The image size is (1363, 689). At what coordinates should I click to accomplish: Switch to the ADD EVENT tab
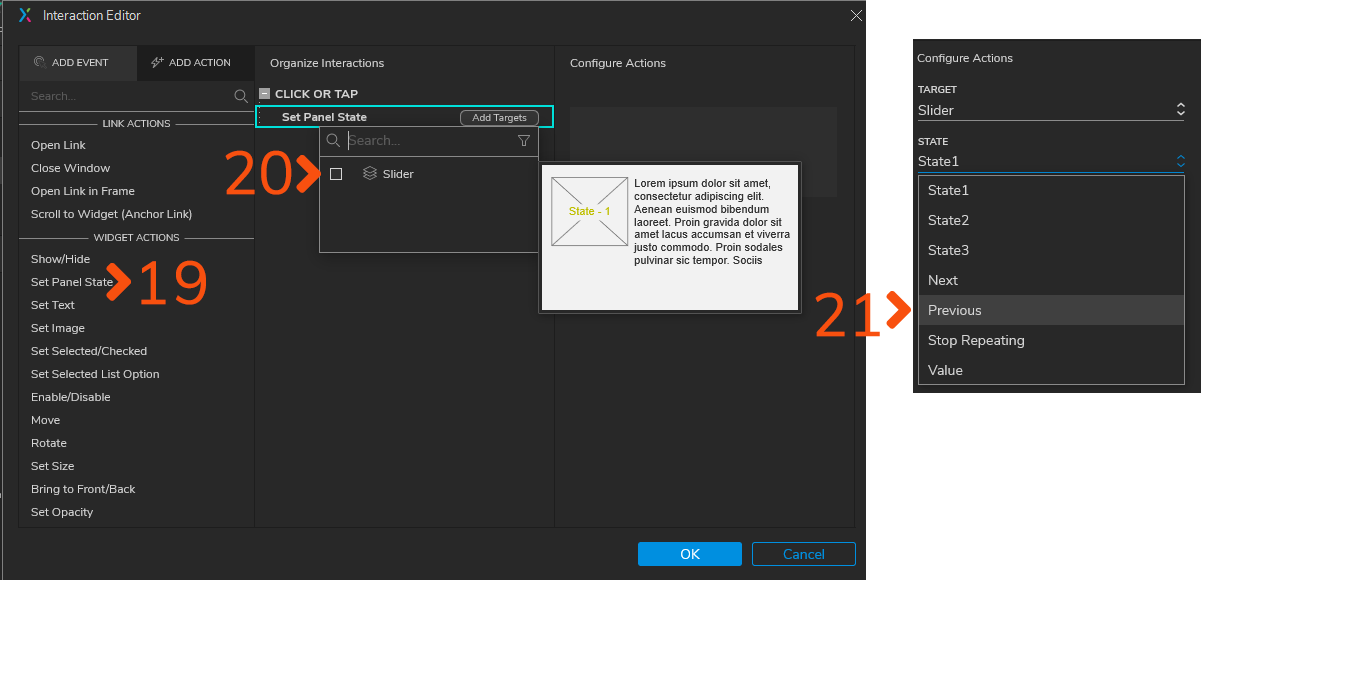pos(77,62)
